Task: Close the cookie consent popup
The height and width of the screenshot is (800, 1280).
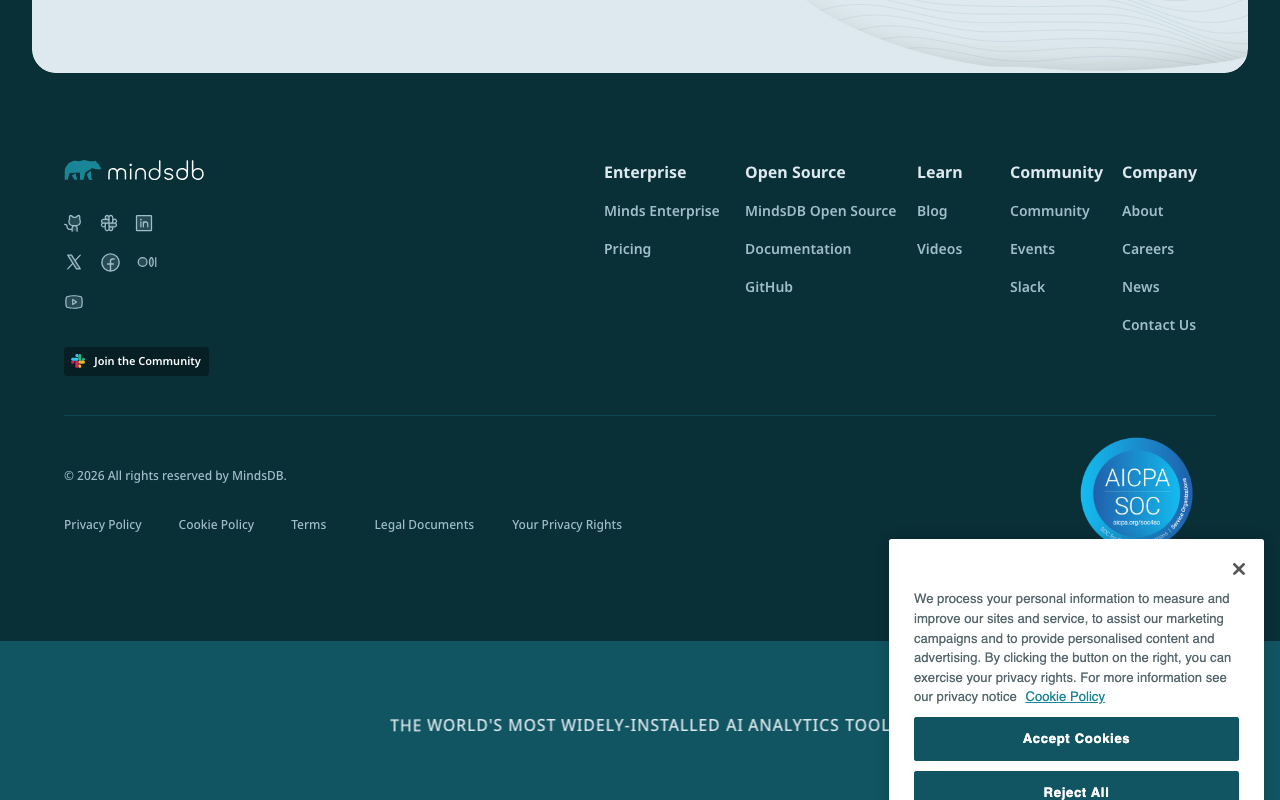Action: click(x=1238, y=569)
